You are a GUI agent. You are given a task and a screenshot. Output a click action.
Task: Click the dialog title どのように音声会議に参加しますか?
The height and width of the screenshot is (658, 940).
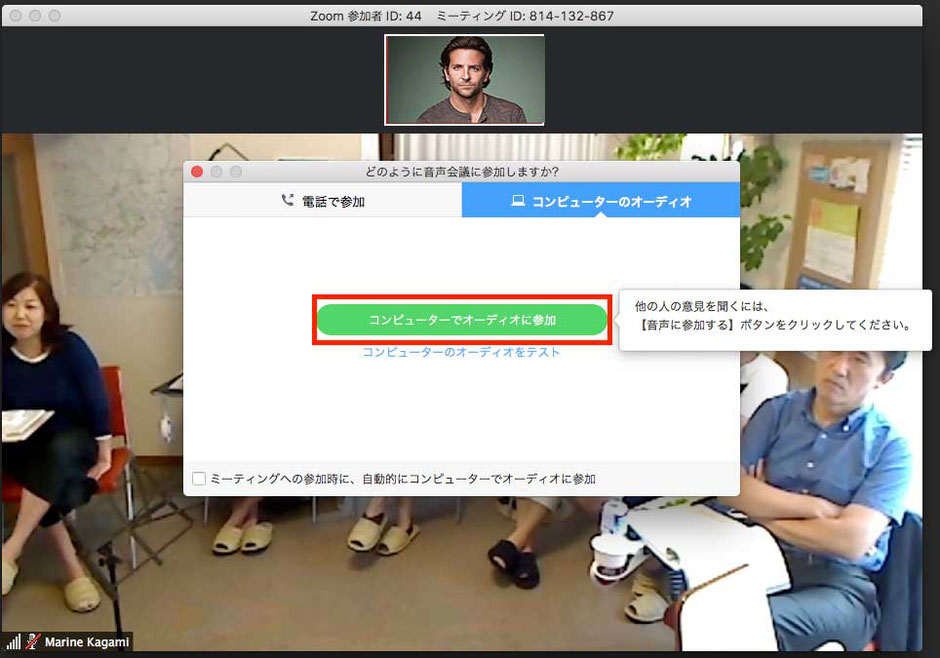click(462, 172)
